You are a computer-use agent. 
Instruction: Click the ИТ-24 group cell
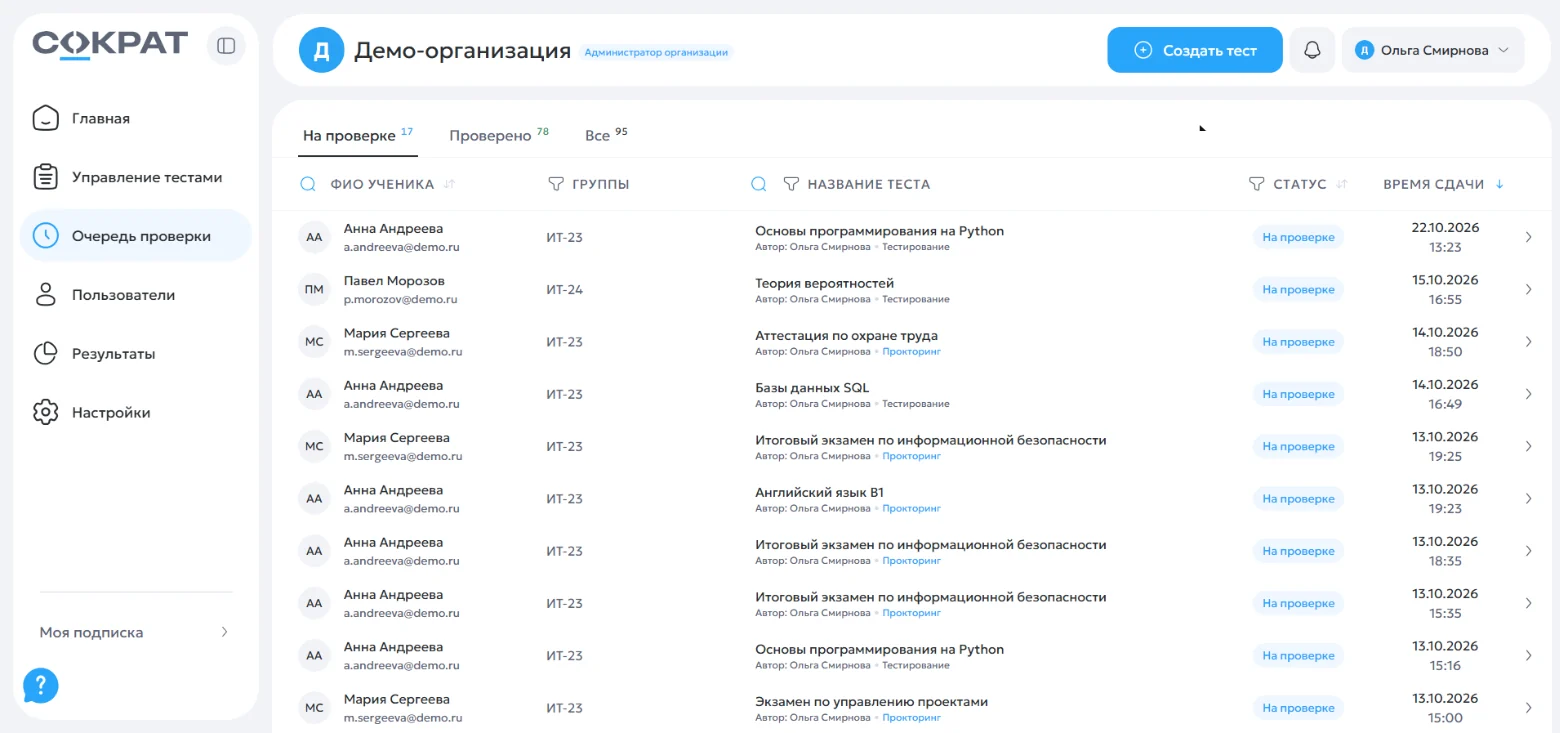click(x=564, y=290)
